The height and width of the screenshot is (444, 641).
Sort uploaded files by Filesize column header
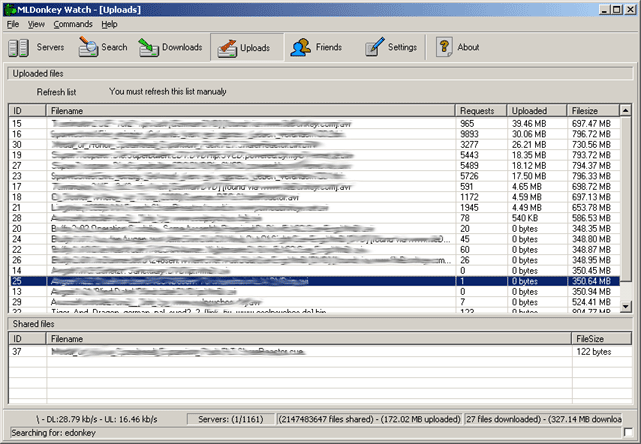coord(592,110)
